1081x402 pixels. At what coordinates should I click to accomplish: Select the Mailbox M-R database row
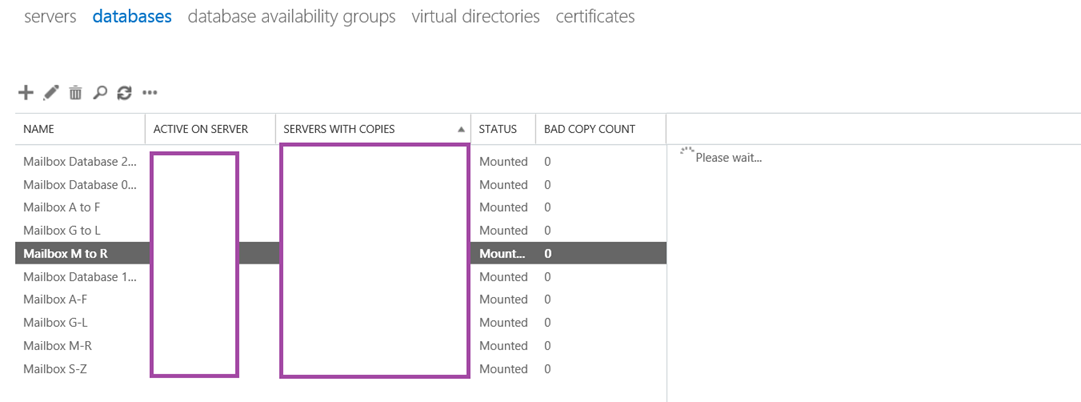click(57, 346)
